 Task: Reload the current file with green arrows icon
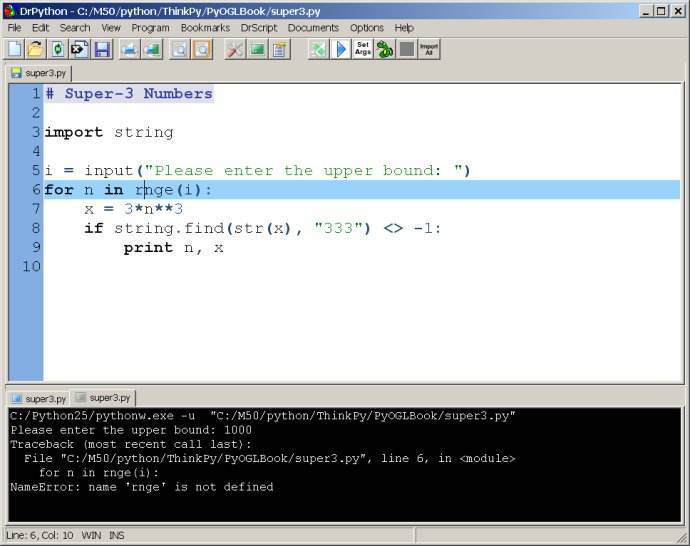58,49
